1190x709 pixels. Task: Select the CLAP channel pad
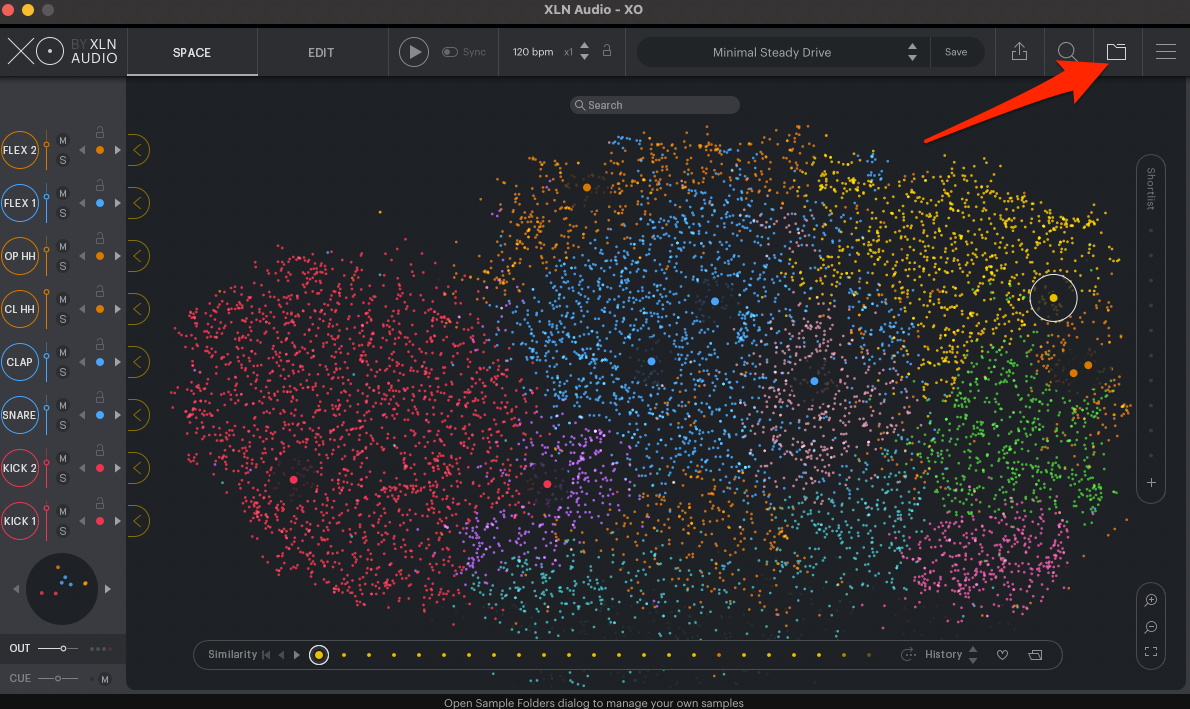pos(20,362)
